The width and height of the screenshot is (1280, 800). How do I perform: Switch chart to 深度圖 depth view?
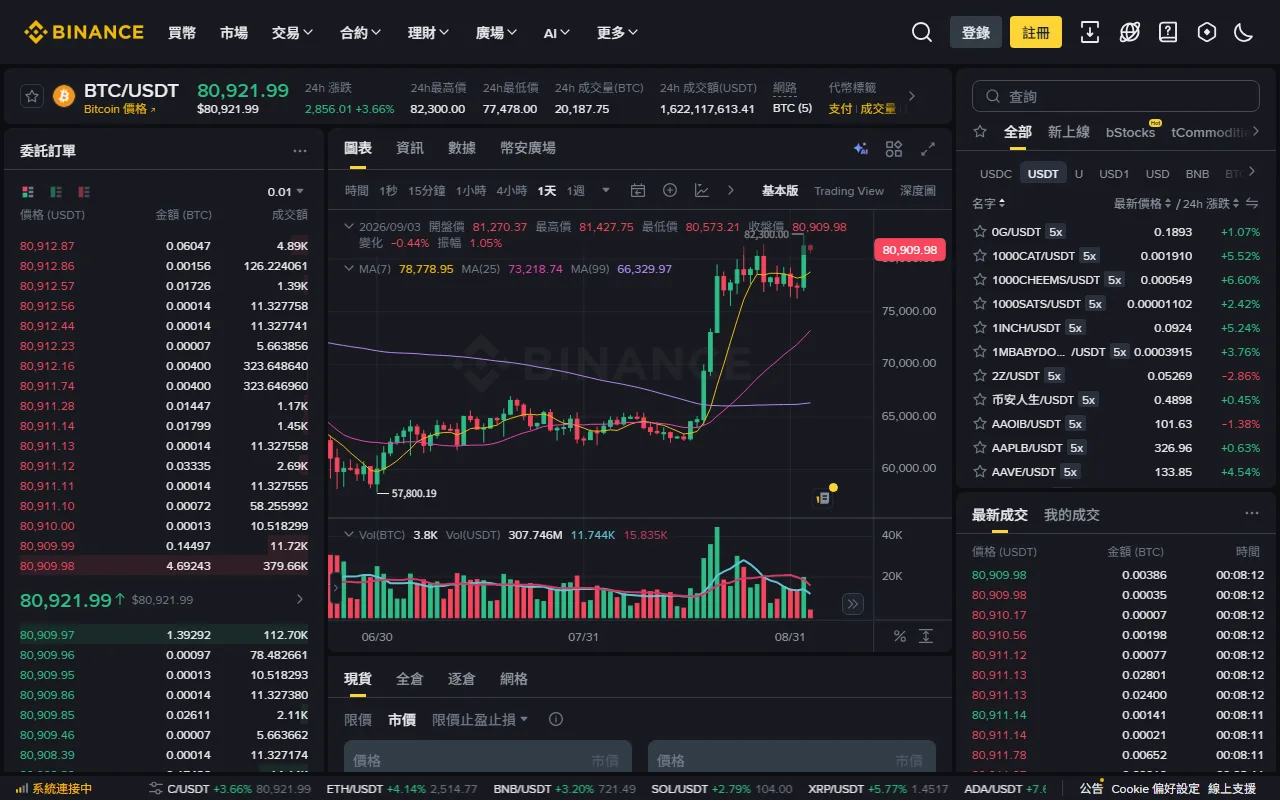918,190
